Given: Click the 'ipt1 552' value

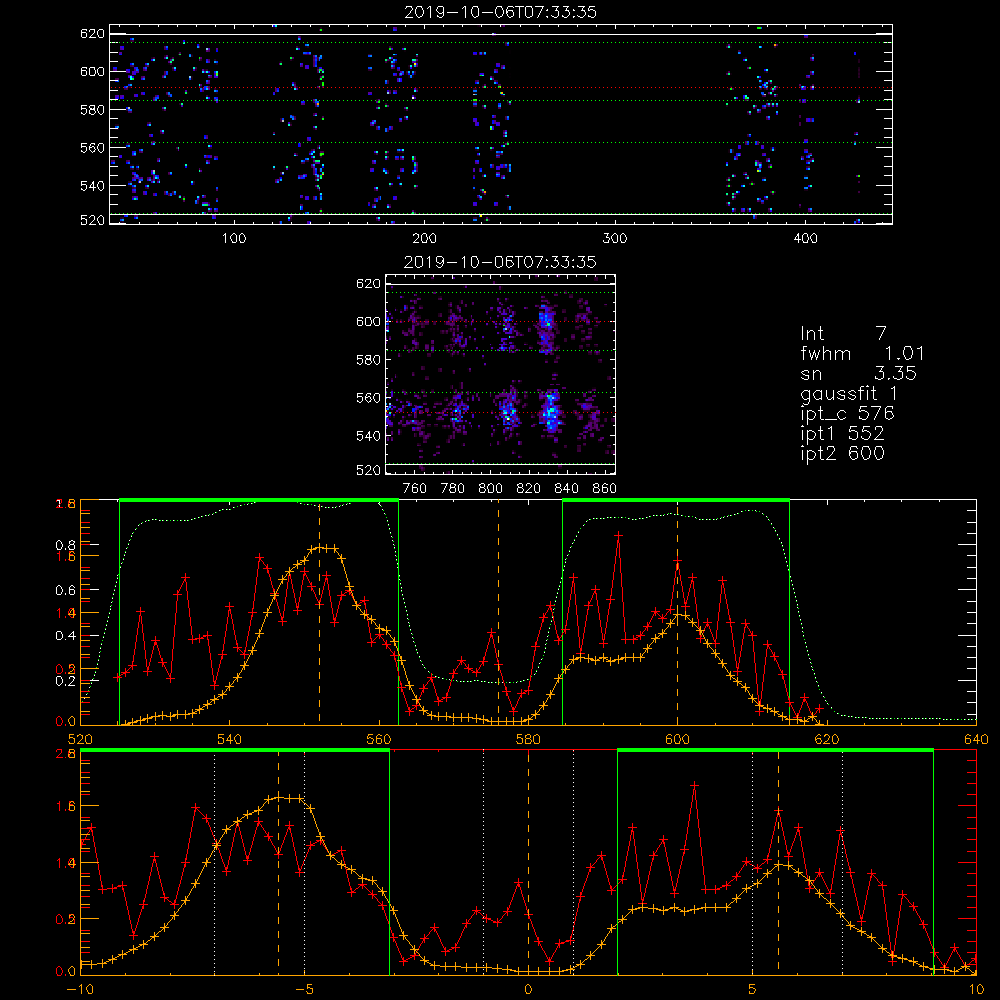Looking at the screenshot, I should point(842,434).
